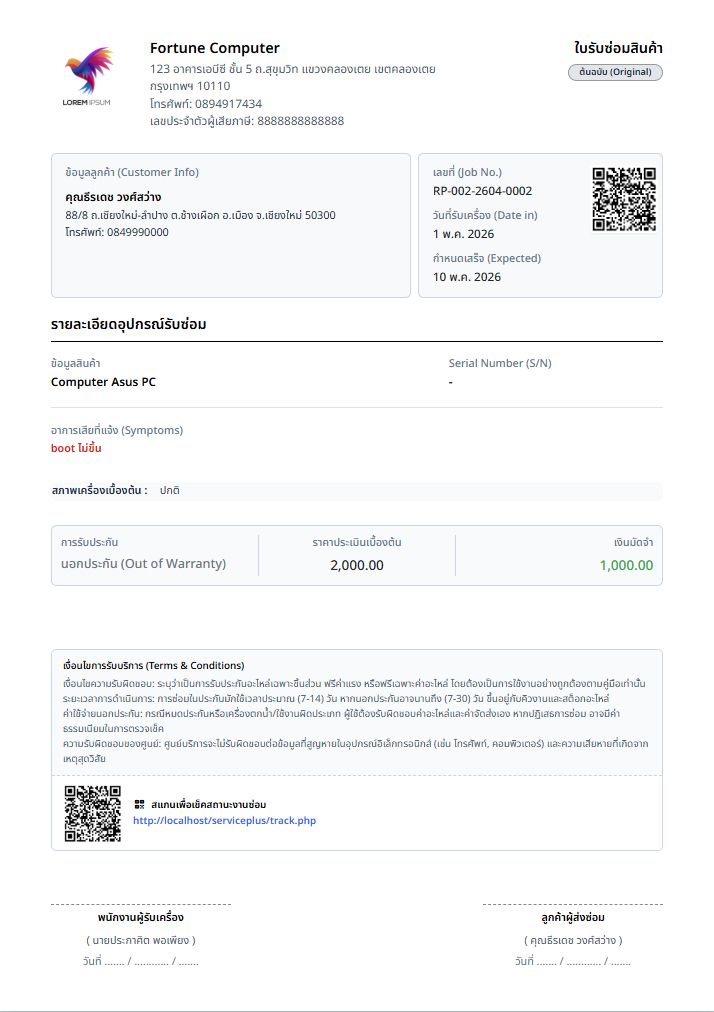The height and width of the screenshot is (1012, 714).
Task: Click the Out of Warranty status text
Action: [143, 563]
